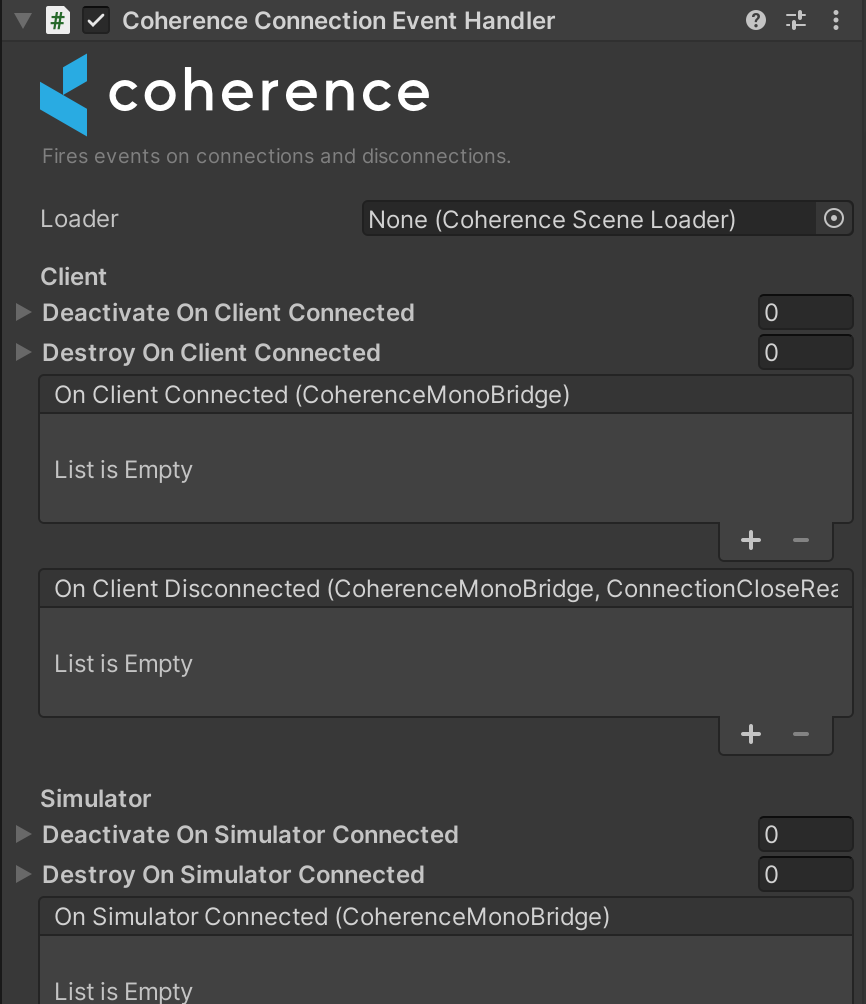Expand Destroy On Simulator Connected list
The width and height of the screenshot is (866, 1004).
24,875
